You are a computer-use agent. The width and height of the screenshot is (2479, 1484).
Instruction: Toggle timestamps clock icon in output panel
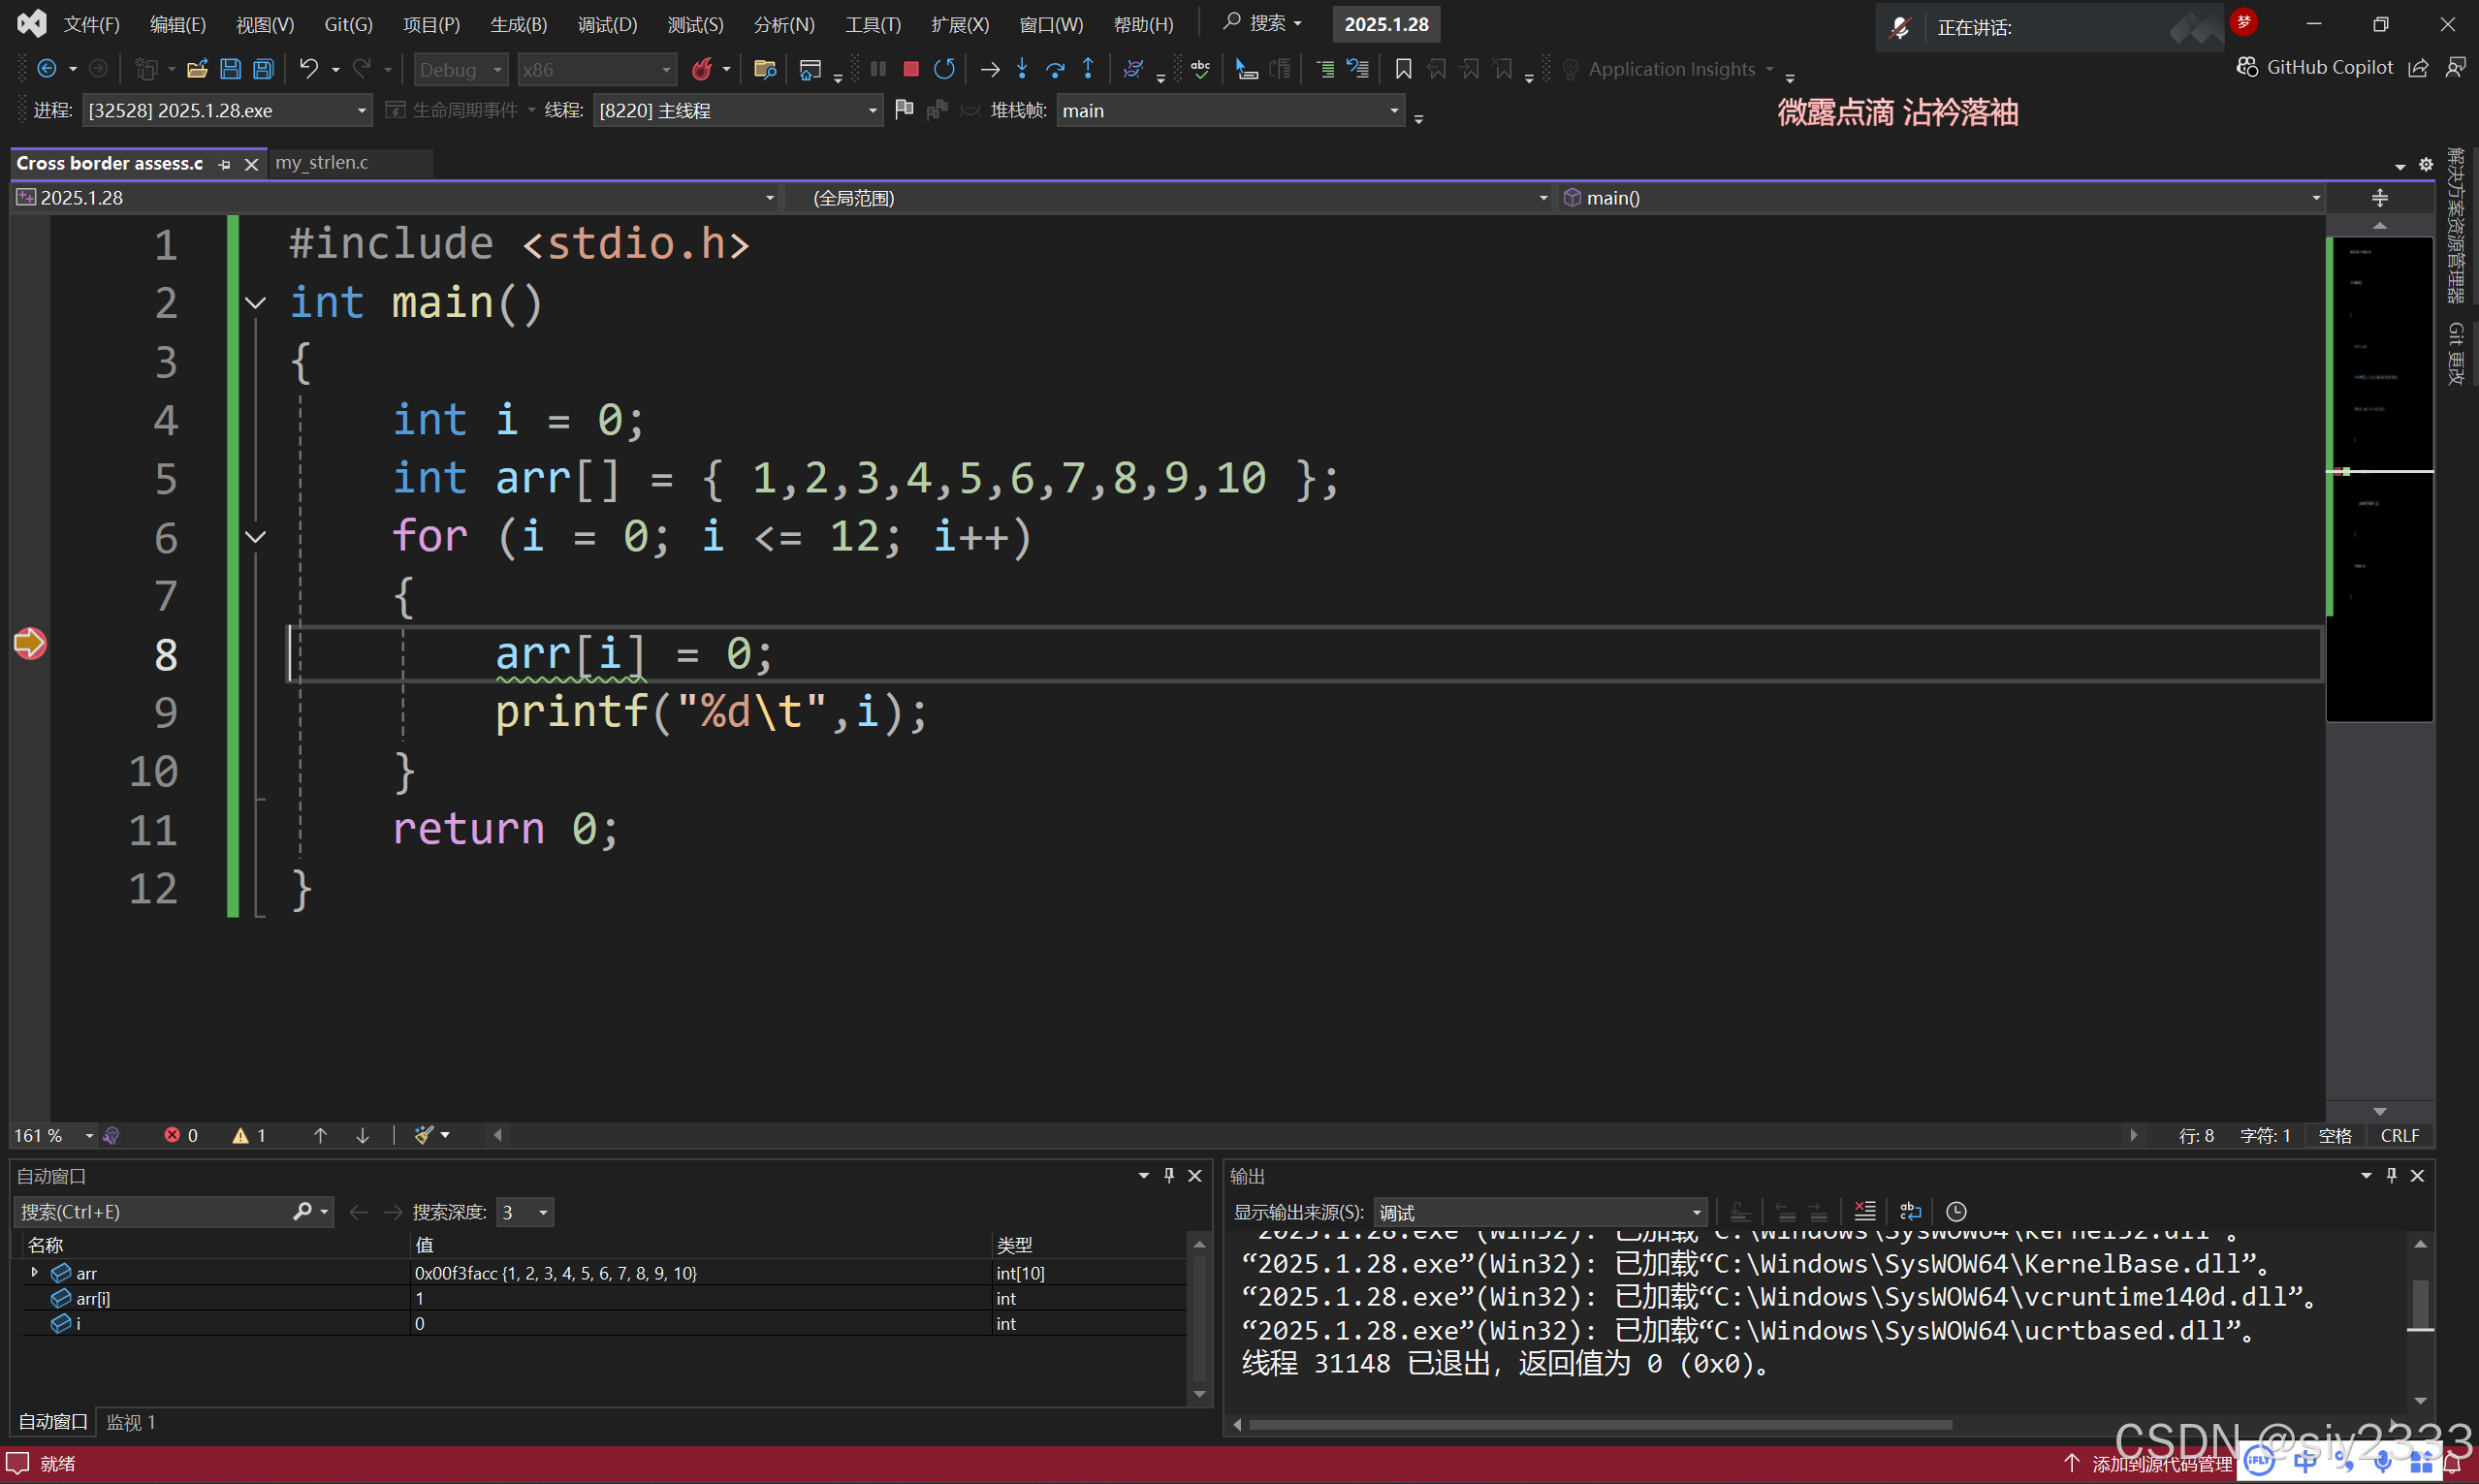click(x=1956, y=1211)
